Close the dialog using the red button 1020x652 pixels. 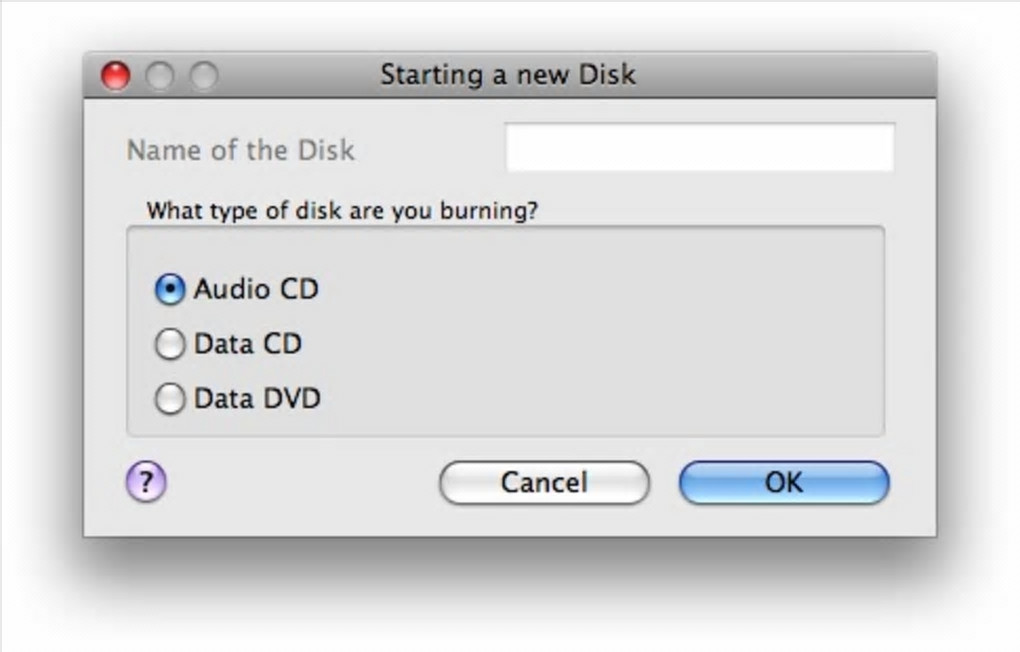point(116,75)
